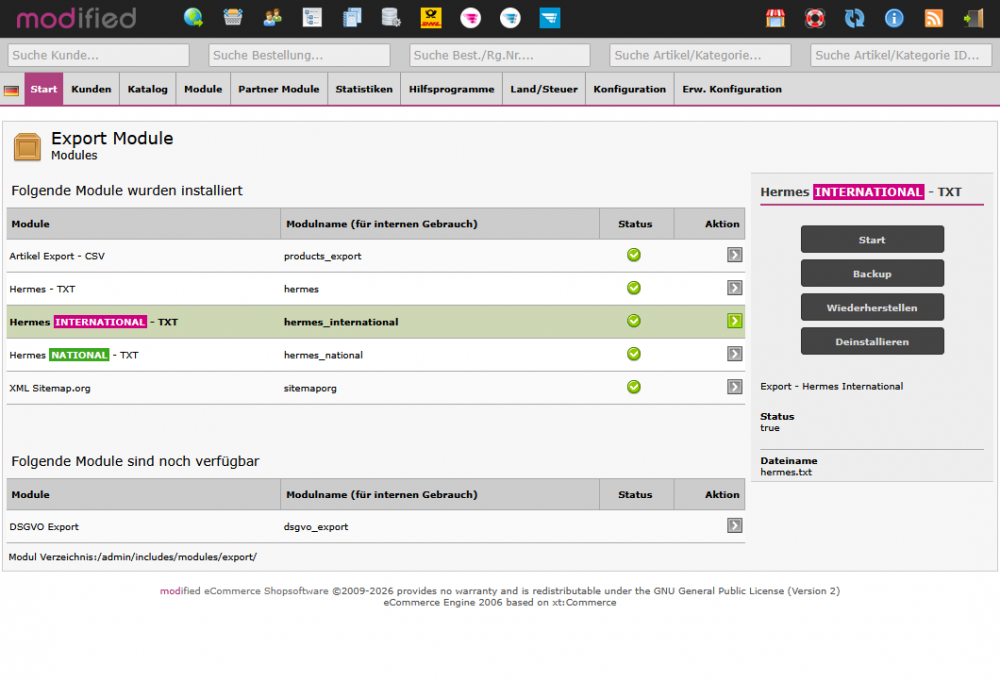Screen dimensions: 1000x681
Task: Click the DHL shipping icon
Action: (431, 17)
